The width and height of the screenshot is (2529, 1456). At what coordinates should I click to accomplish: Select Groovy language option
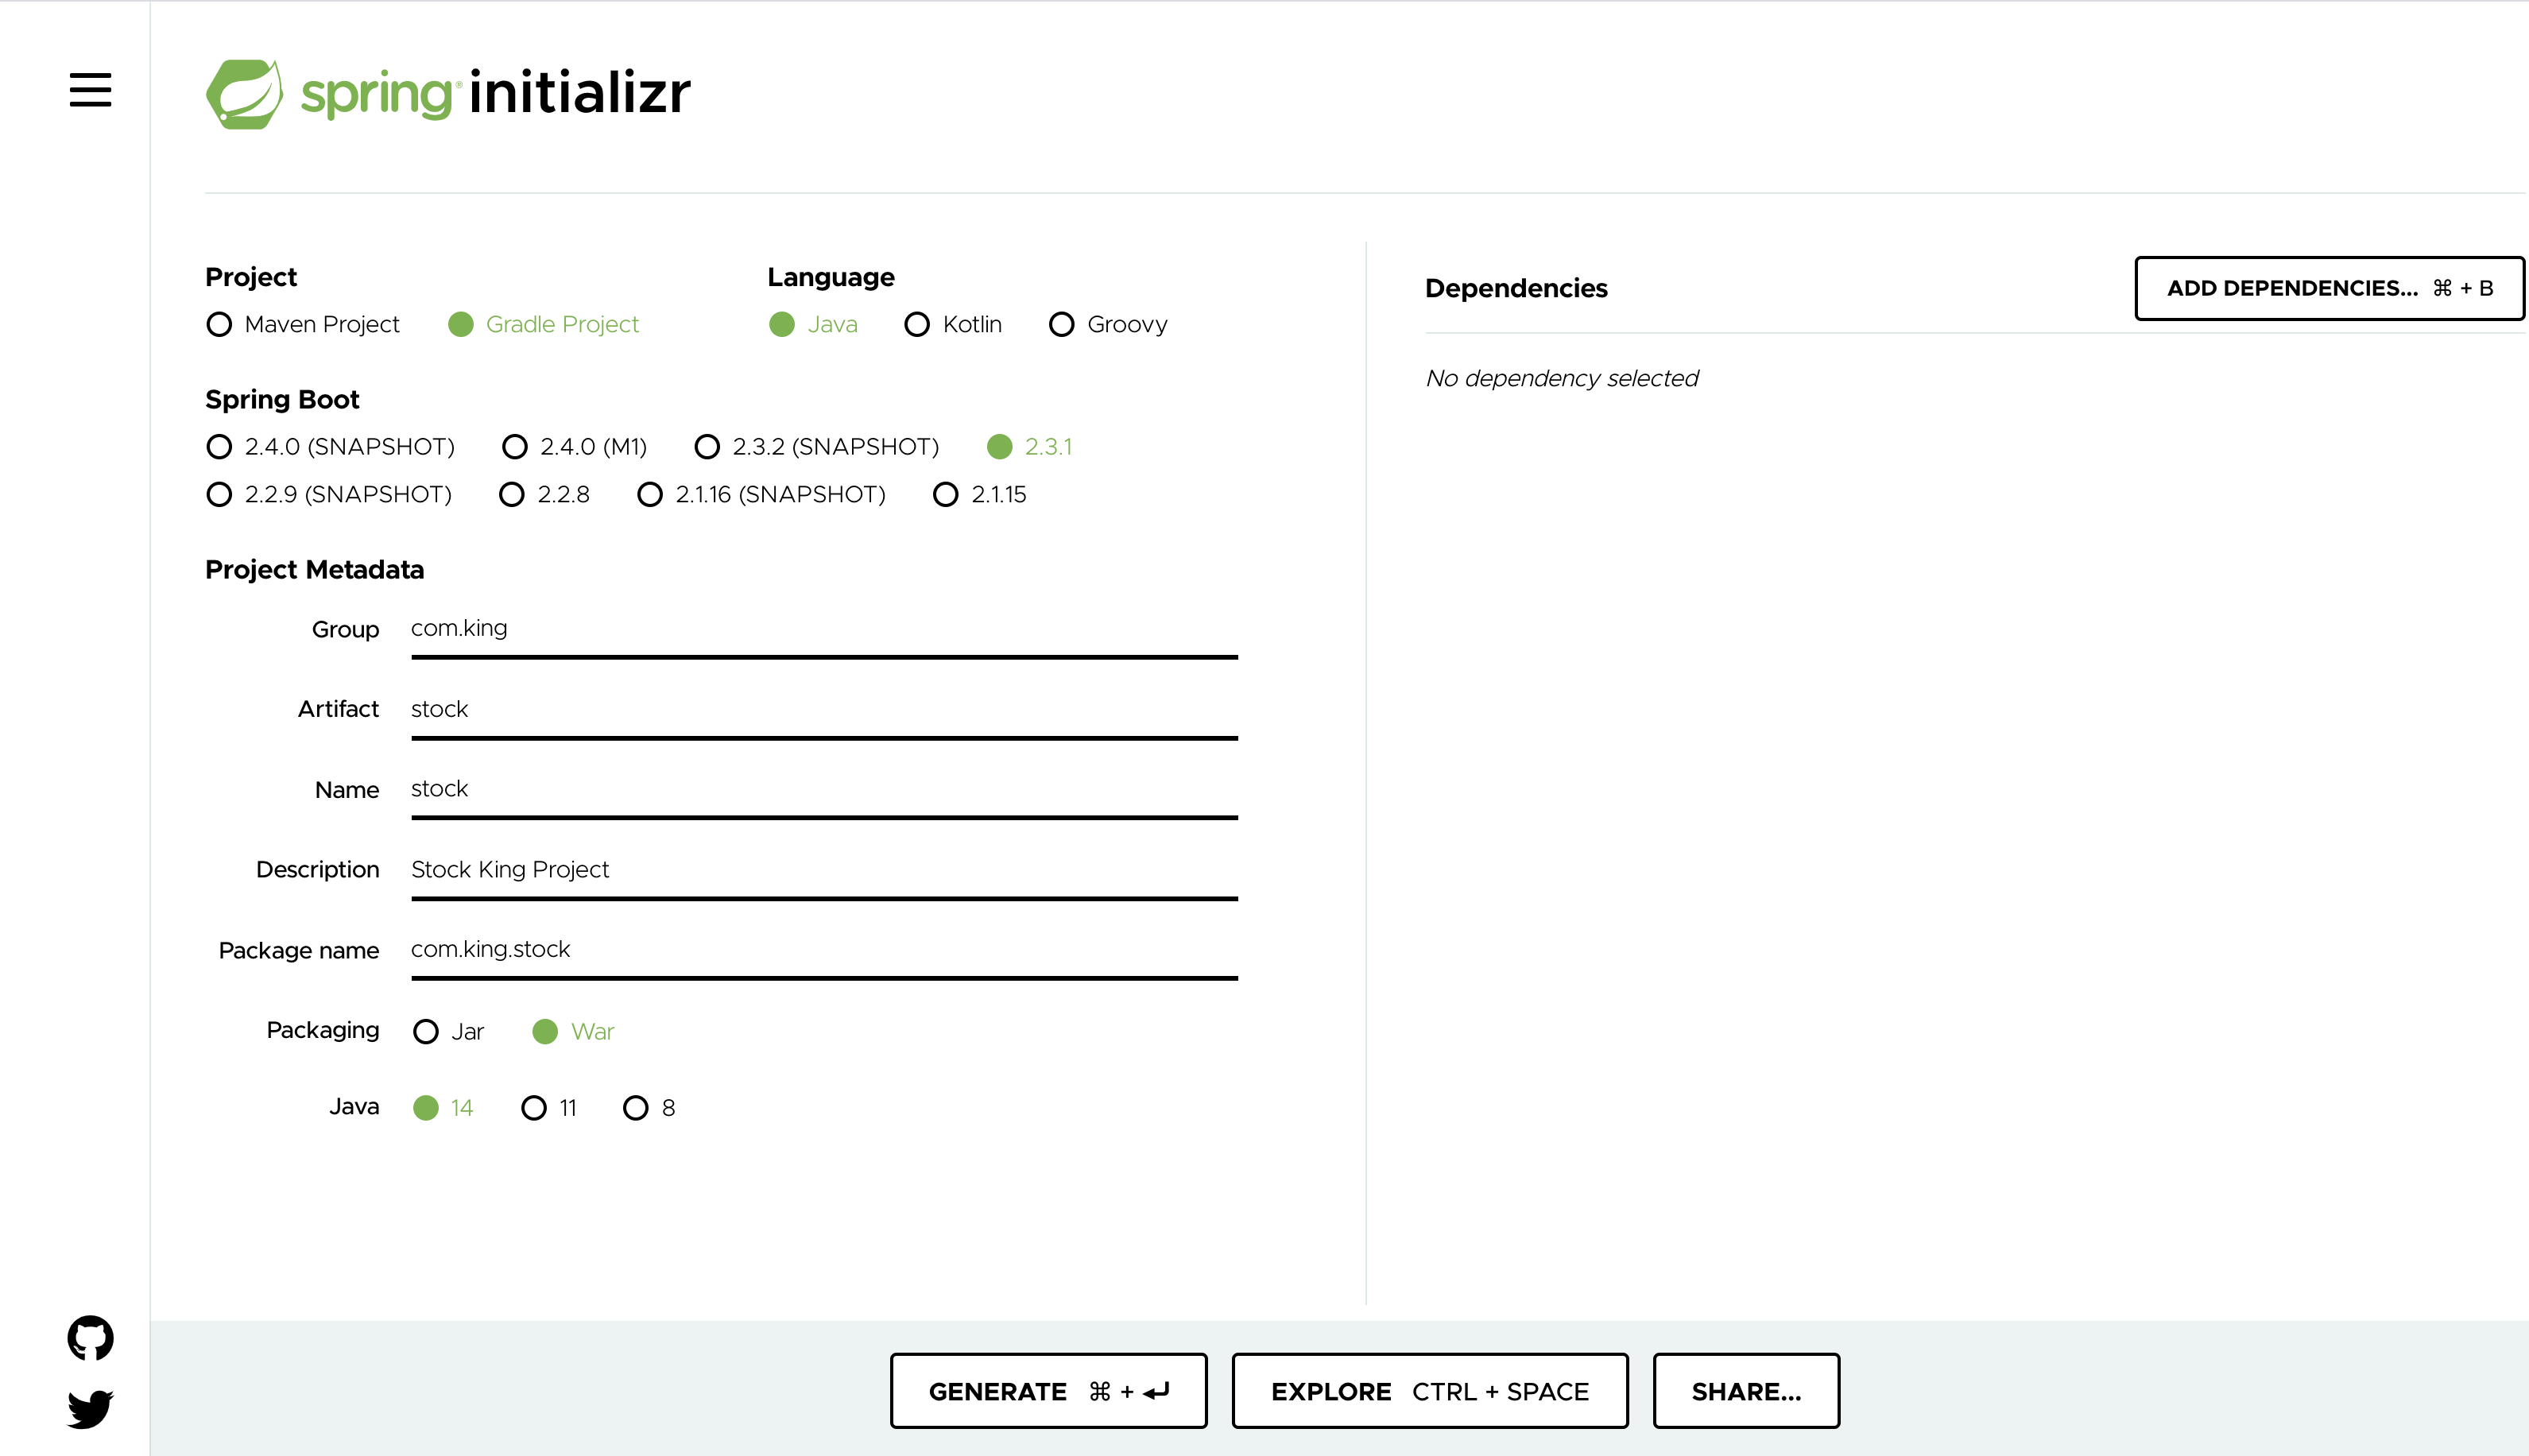tap(1061, 325)
